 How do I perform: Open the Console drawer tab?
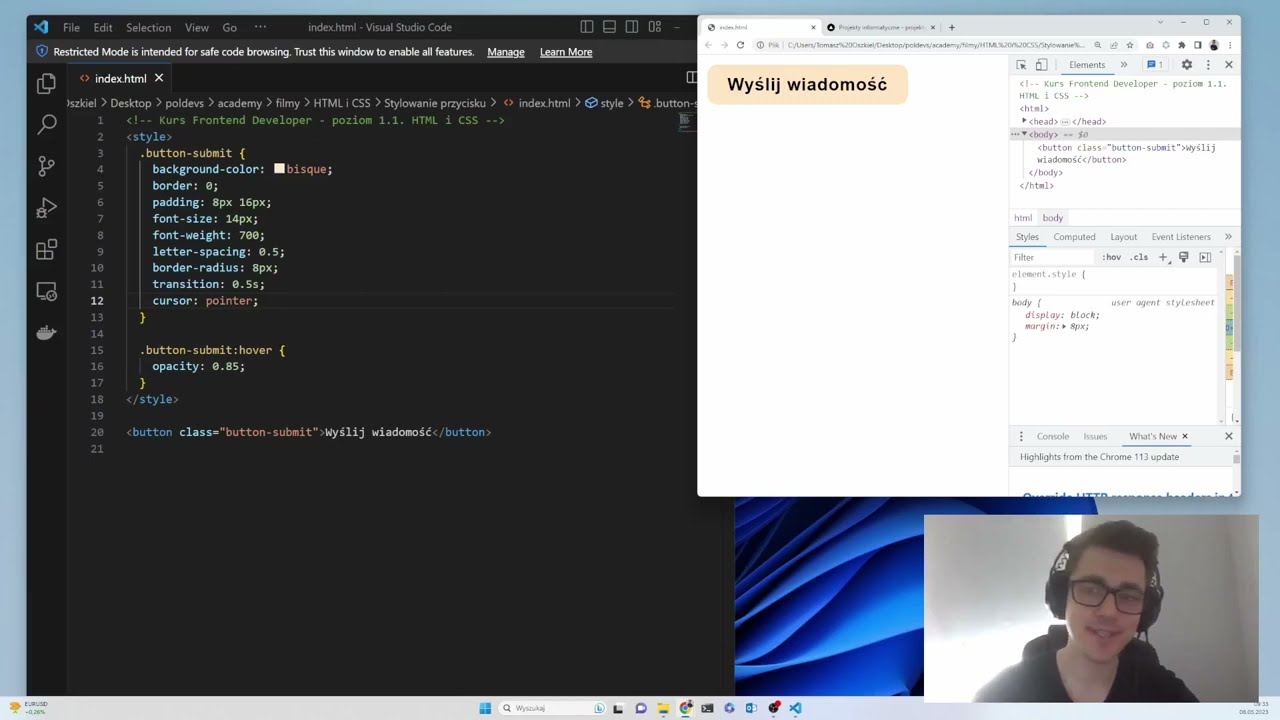point(1052,436)
